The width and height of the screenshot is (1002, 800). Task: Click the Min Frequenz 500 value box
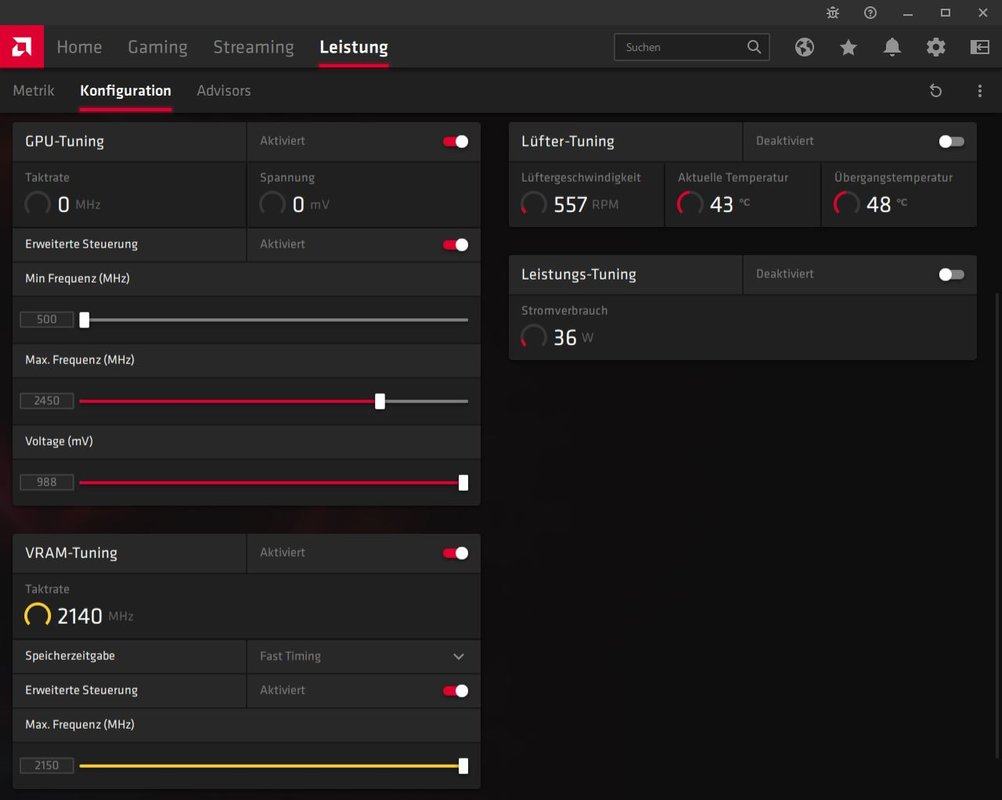click(x=47, y=319)
